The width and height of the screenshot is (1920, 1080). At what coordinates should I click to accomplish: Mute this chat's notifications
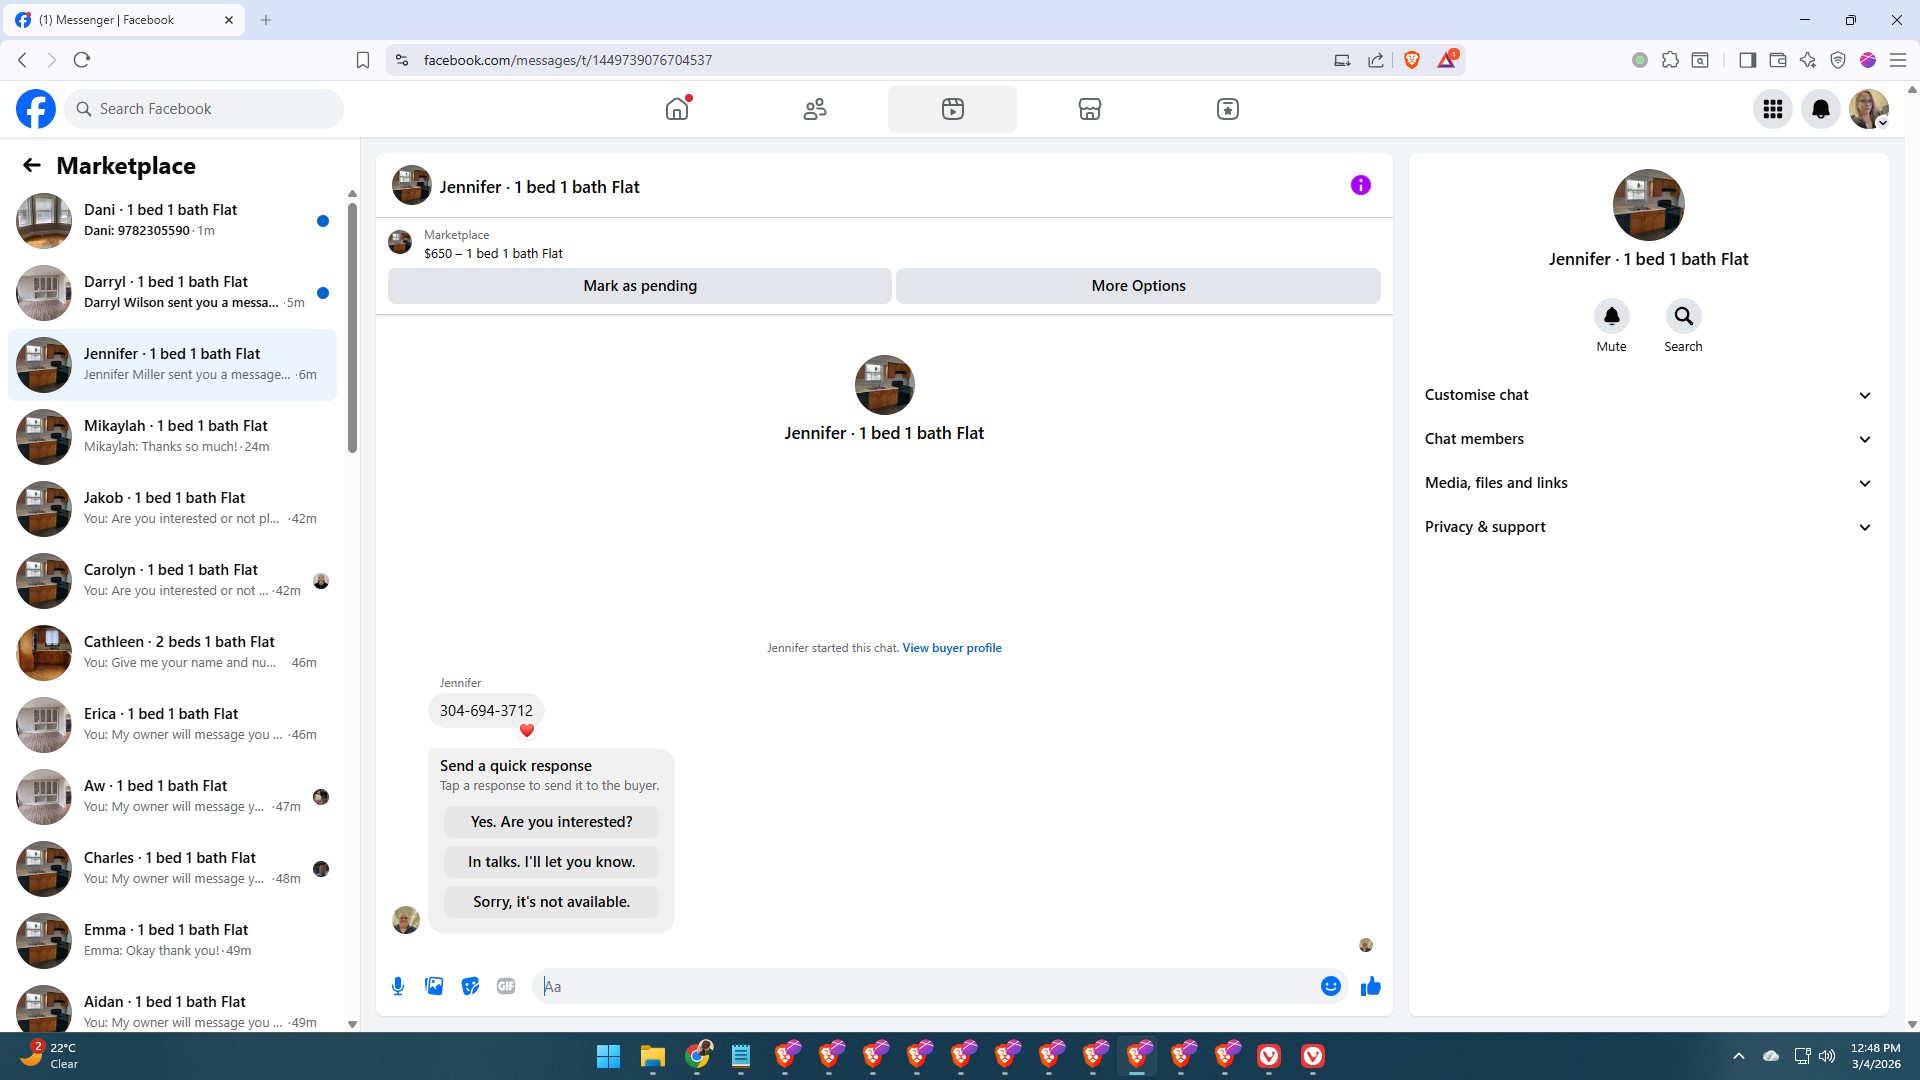[x=1611, y=316]
